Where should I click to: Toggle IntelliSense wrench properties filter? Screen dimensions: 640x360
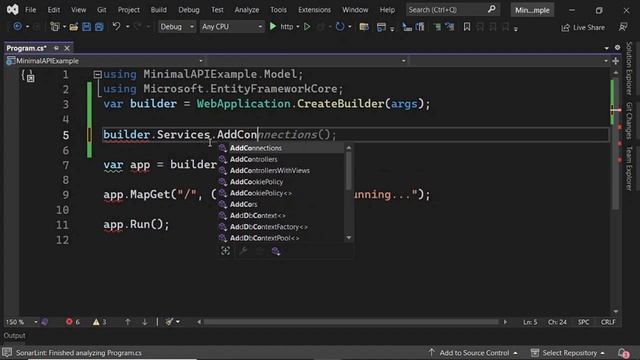243,251
